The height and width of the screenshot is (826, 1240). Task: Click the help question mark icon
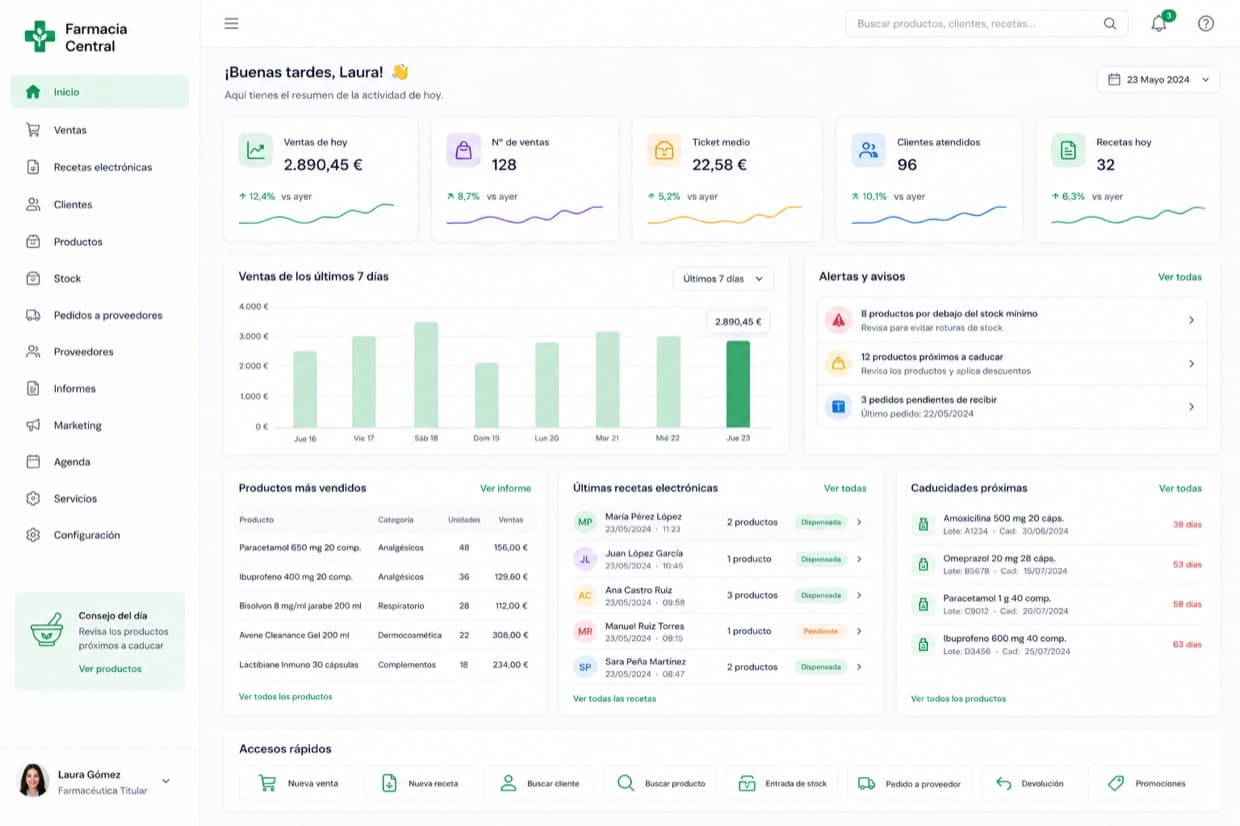point(1206,24)
